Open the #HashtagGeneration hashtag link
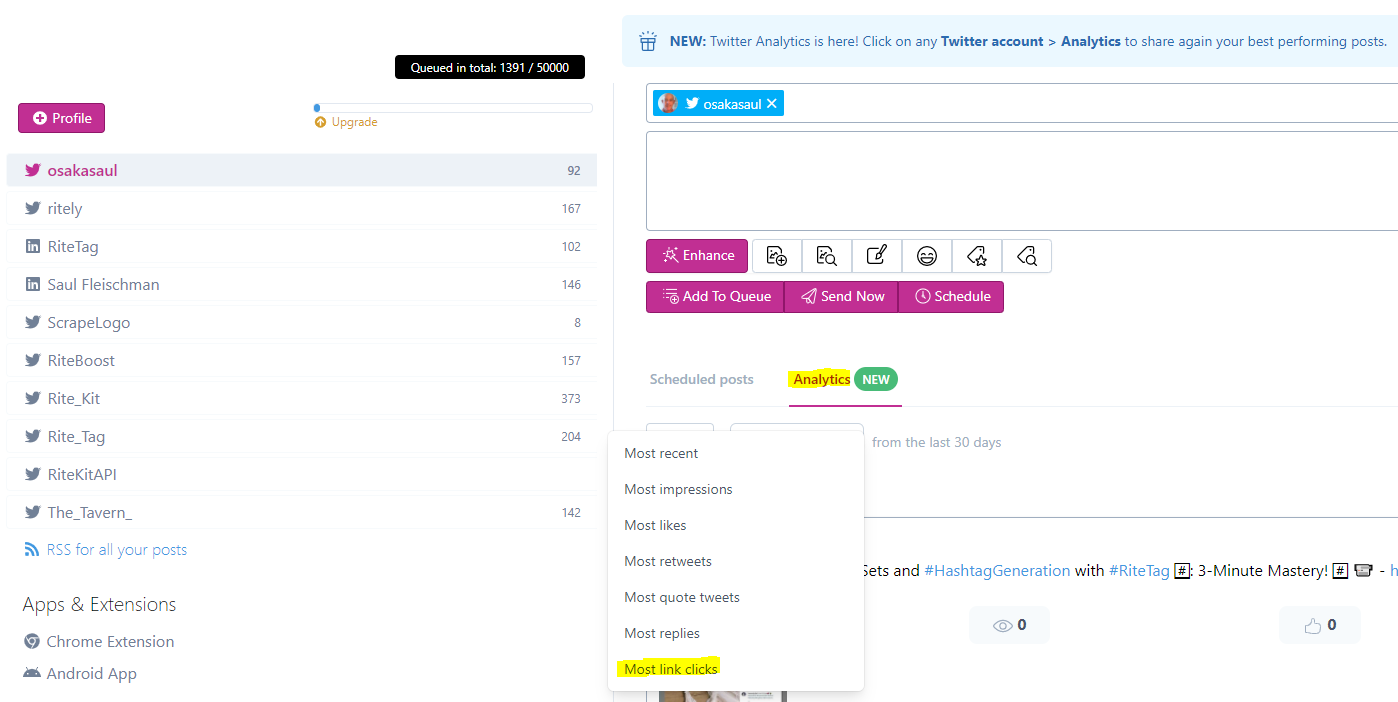This screenshot has width=1398, height=702. (997, 571)
